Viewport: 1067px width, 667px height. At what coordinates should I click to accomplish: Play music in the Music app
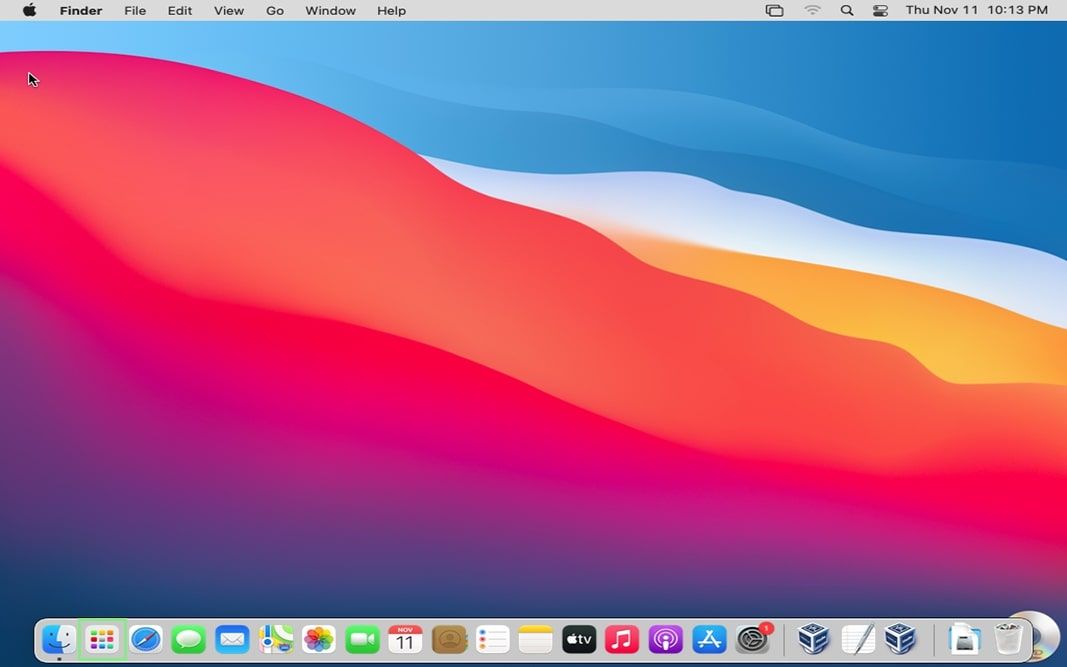point(622,639)
